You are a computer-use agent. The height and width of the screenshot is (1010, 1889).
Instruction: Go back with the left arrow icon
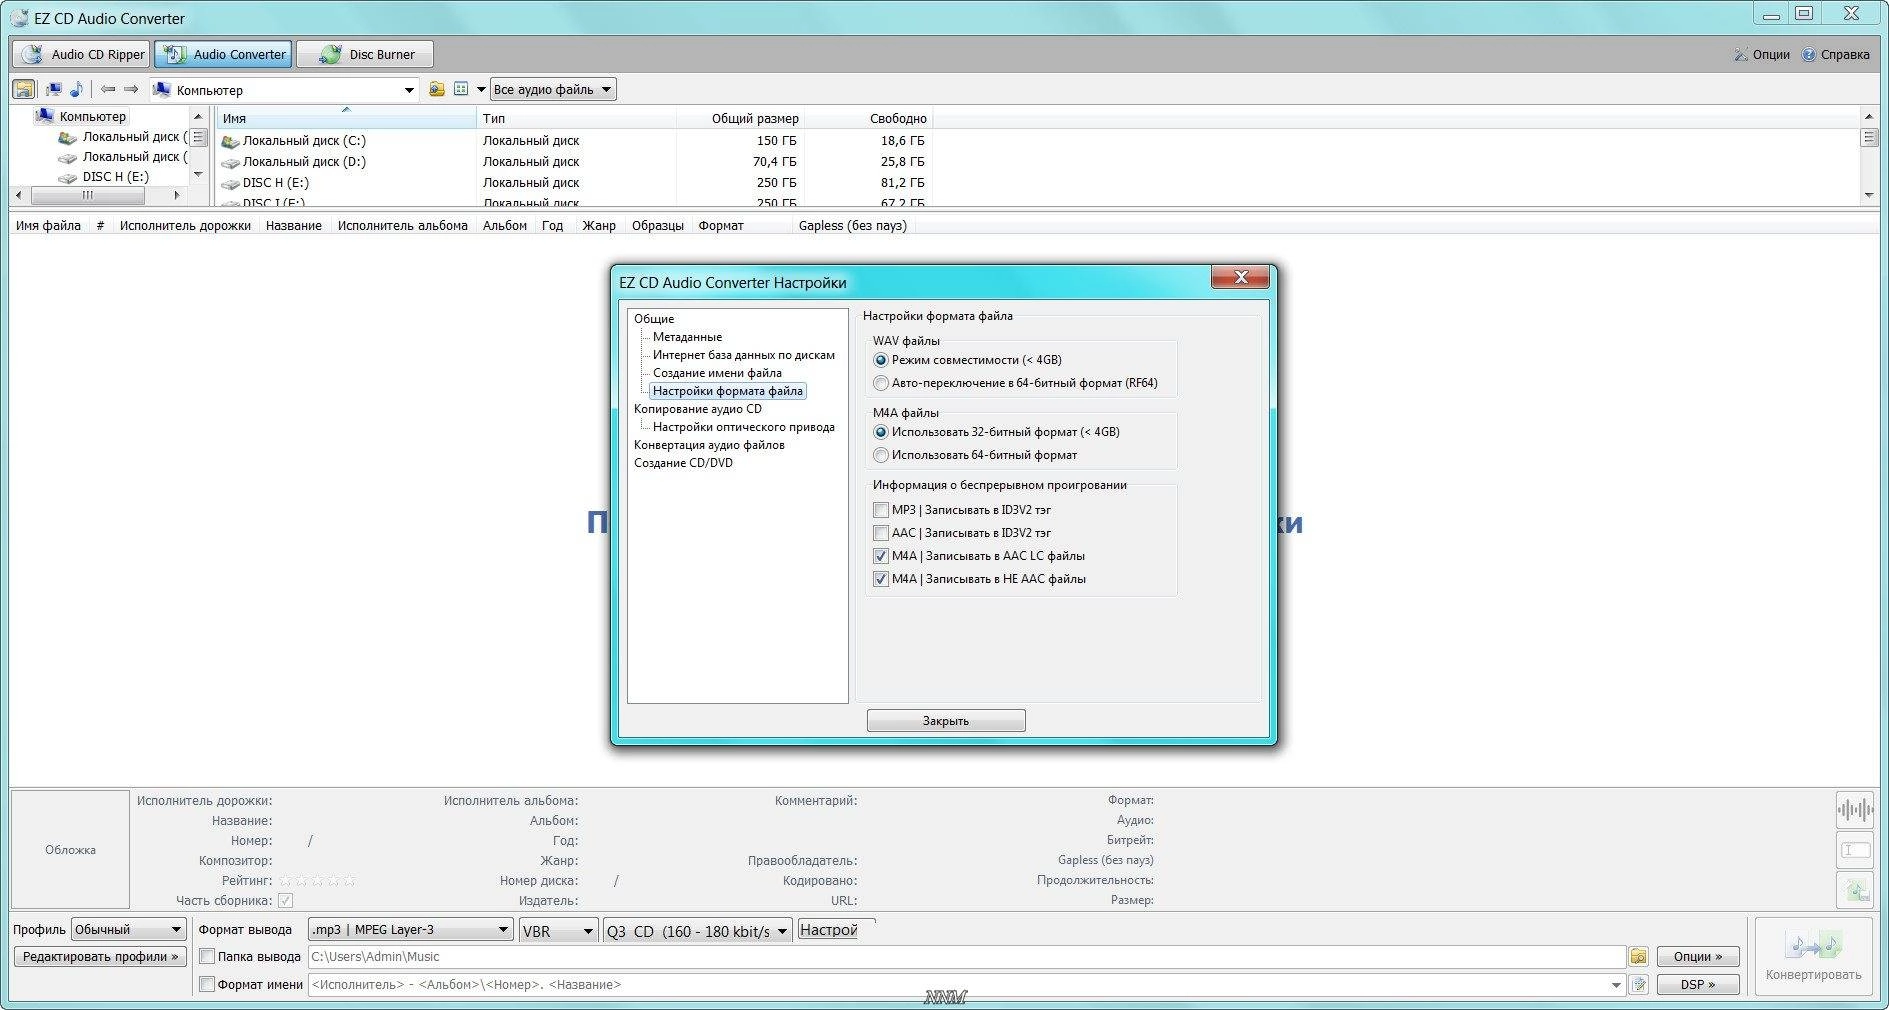coord(108,89)
